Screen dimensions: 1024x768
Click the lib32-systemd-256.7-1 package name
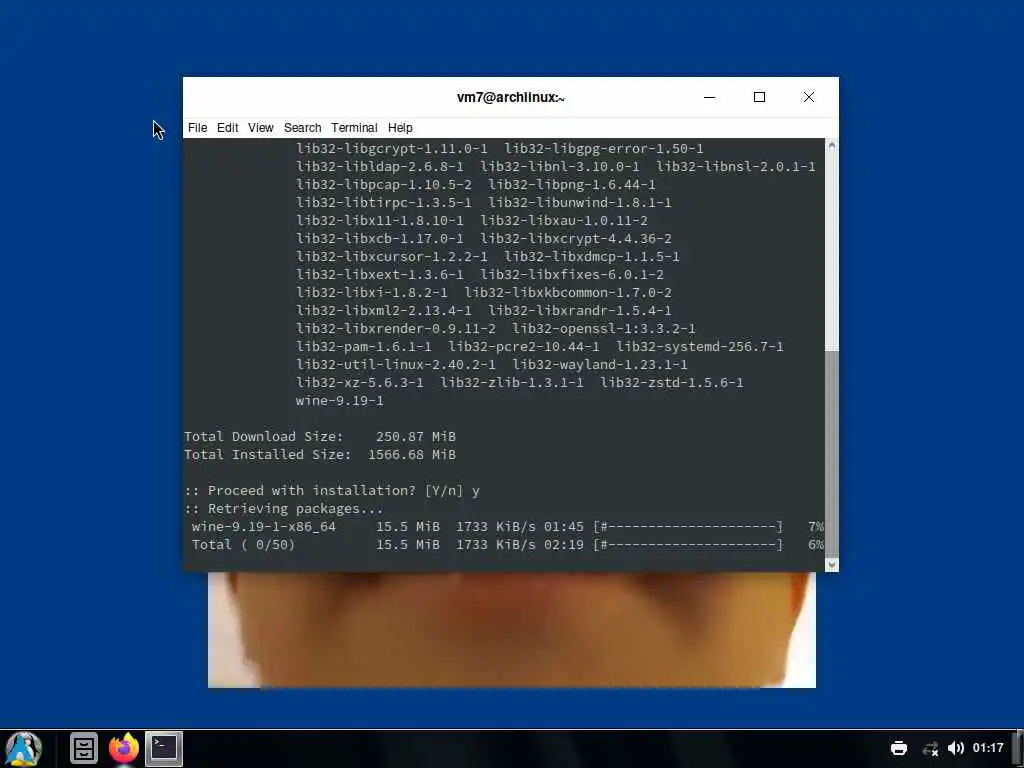(x=699, y=346)
